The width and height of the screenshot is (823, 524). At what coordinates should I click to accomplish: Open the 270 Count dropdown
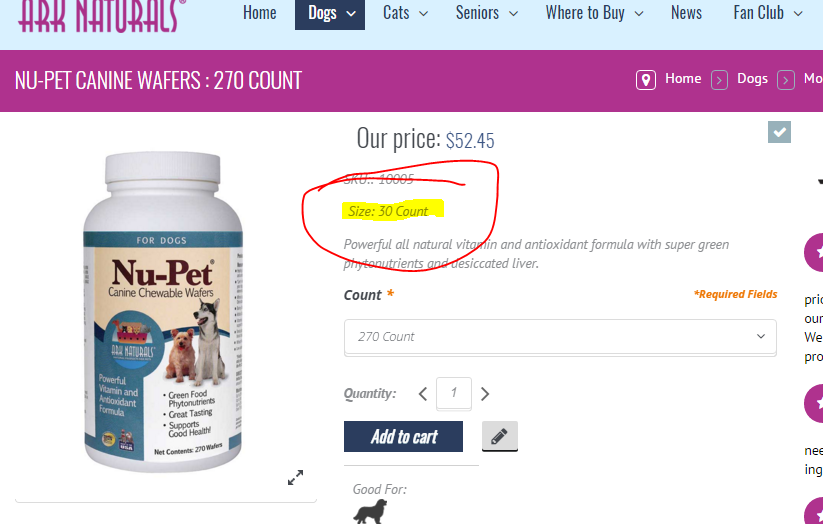coord(560,337)
